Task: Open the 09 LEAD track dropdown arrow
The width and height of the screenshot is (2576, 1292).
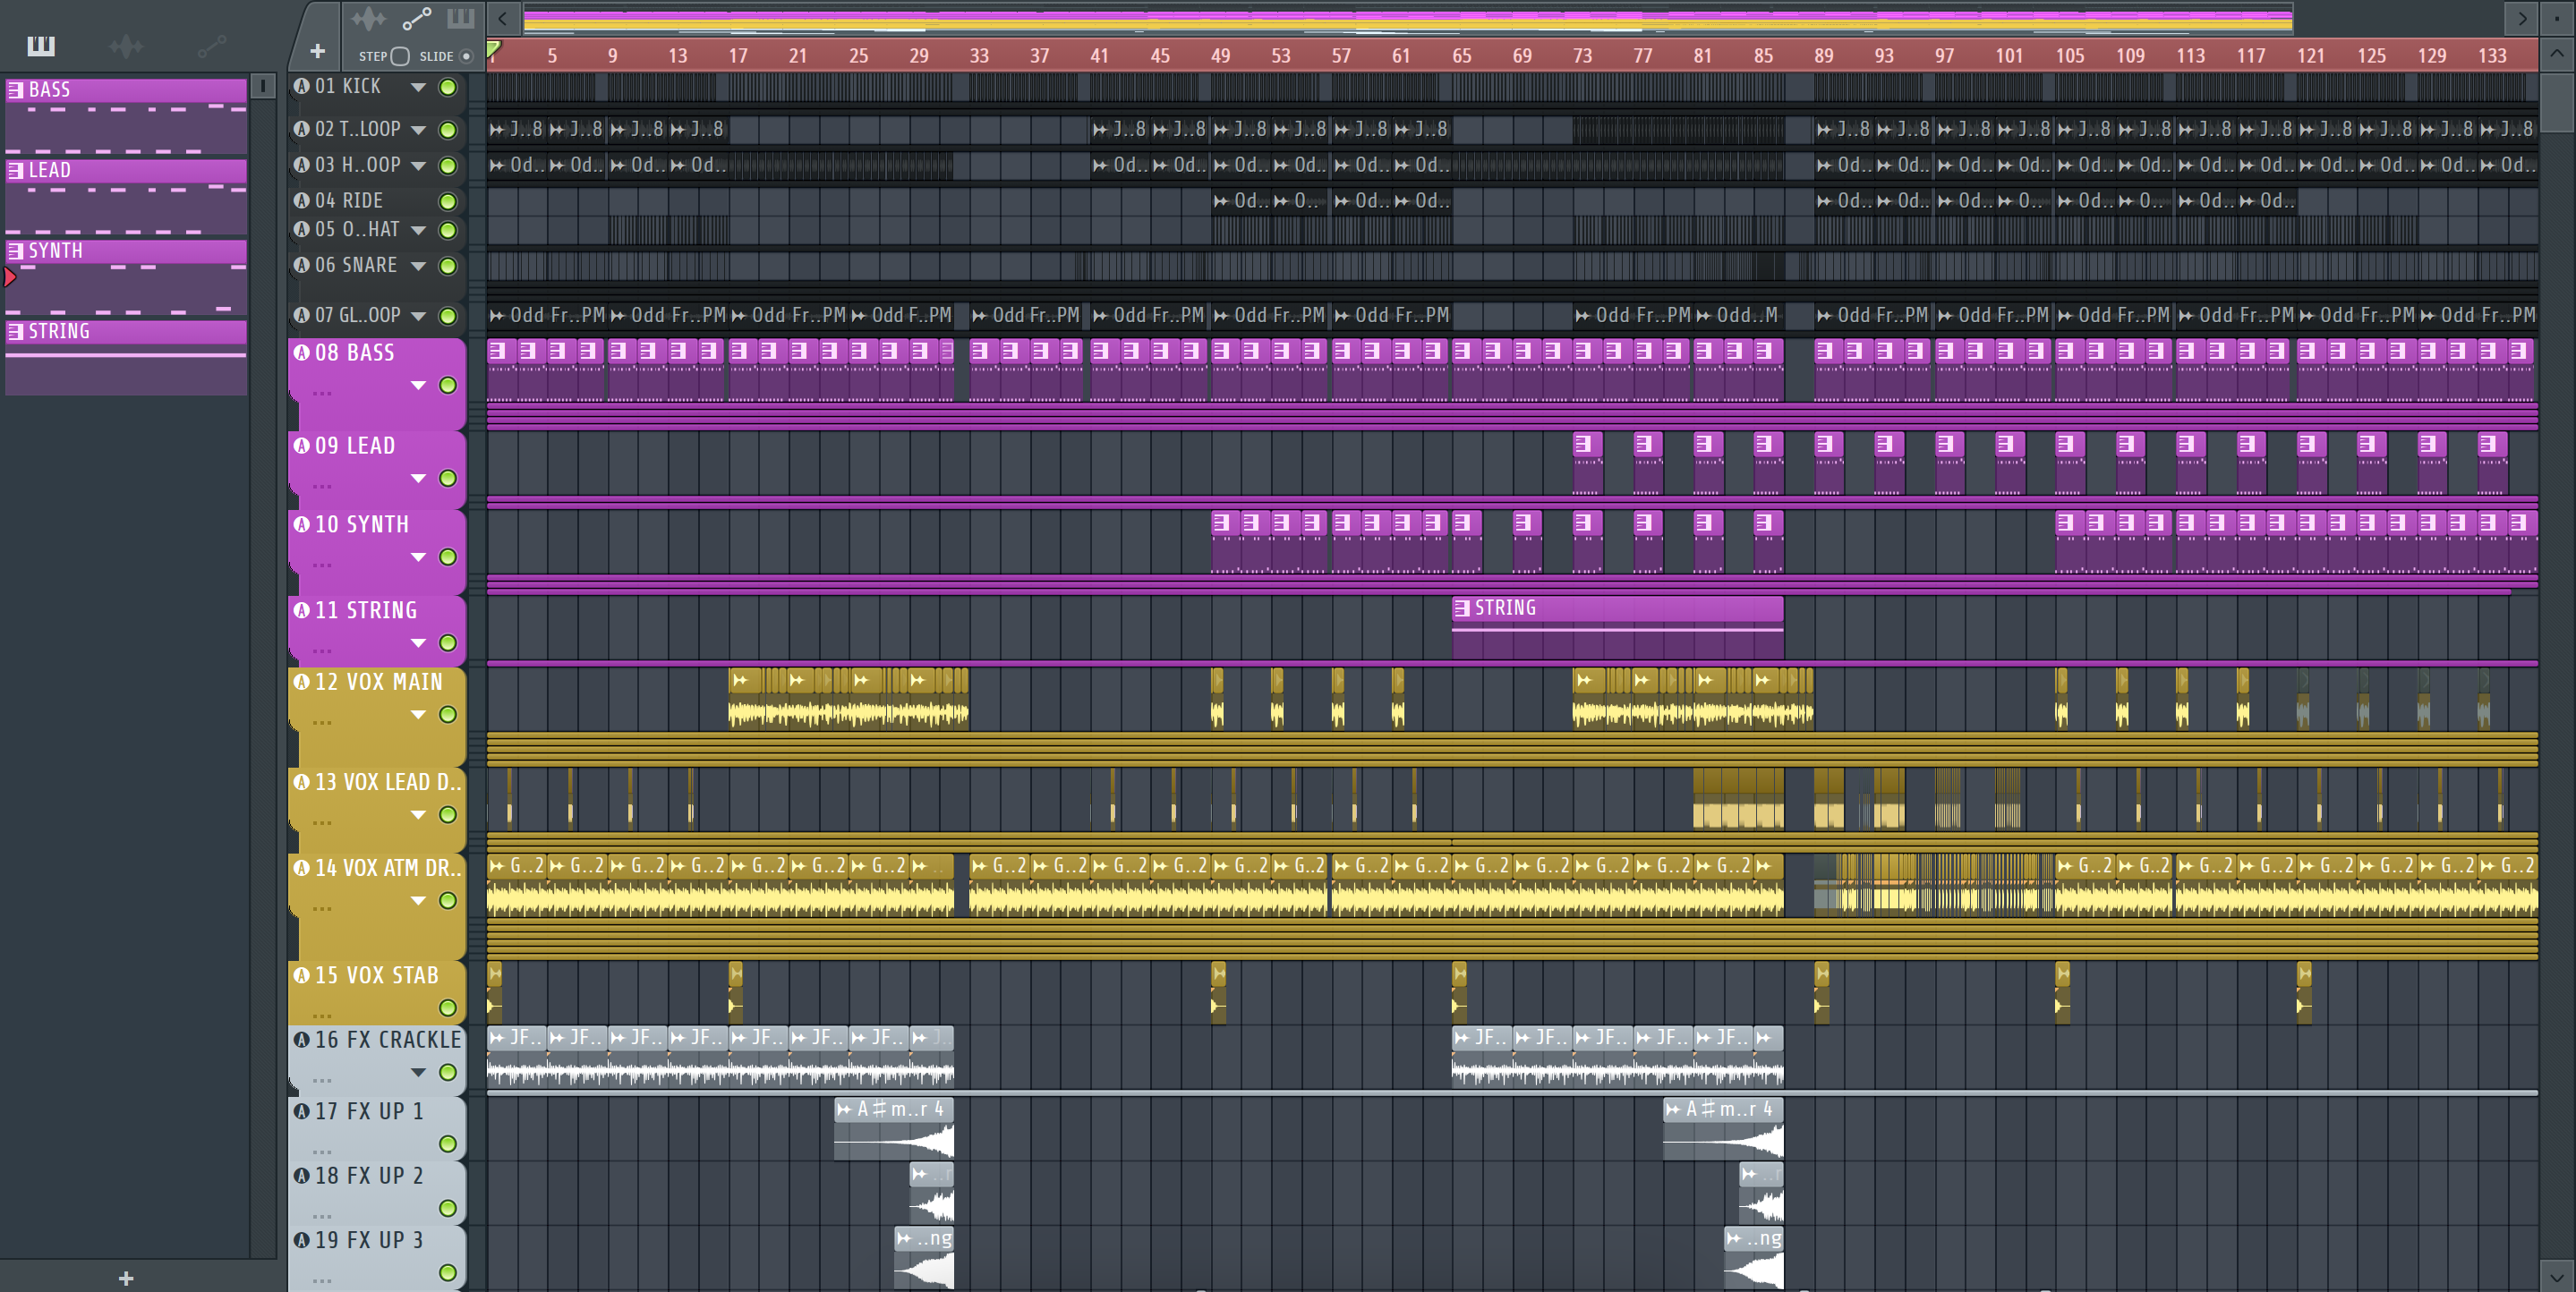Action: [418, 478]
